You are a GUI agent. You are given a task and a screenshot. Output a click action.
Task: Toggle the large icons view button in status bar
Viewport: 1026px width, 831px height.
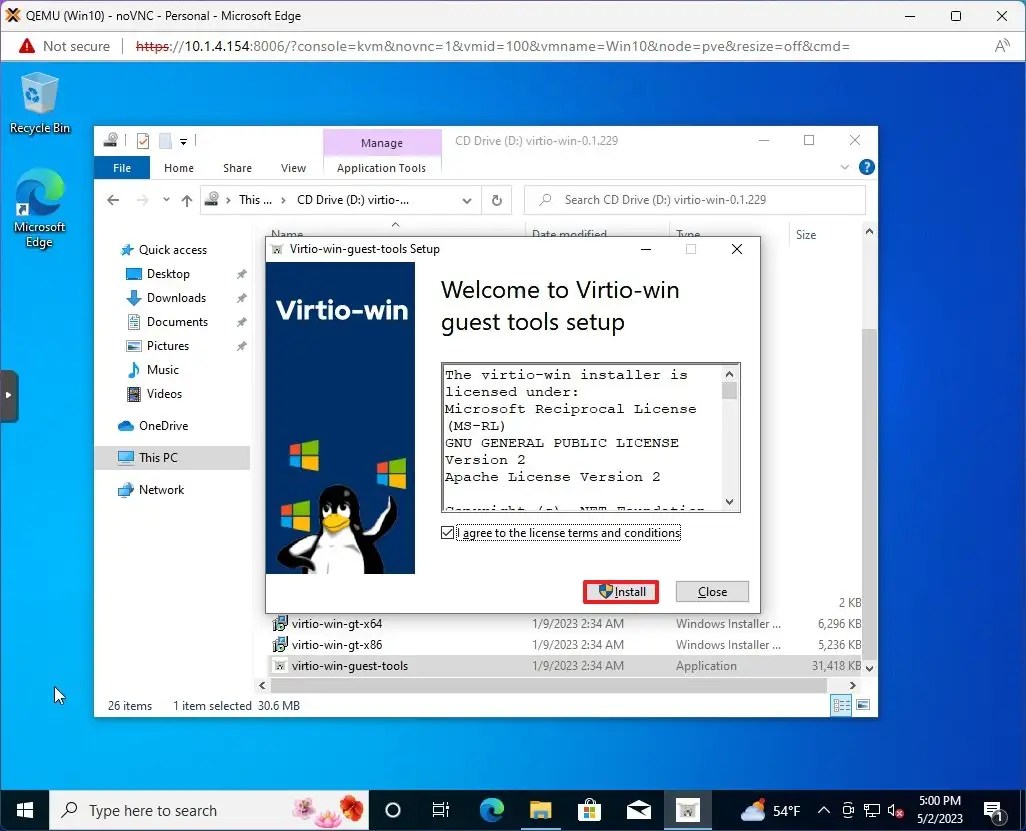pos(863,706)
